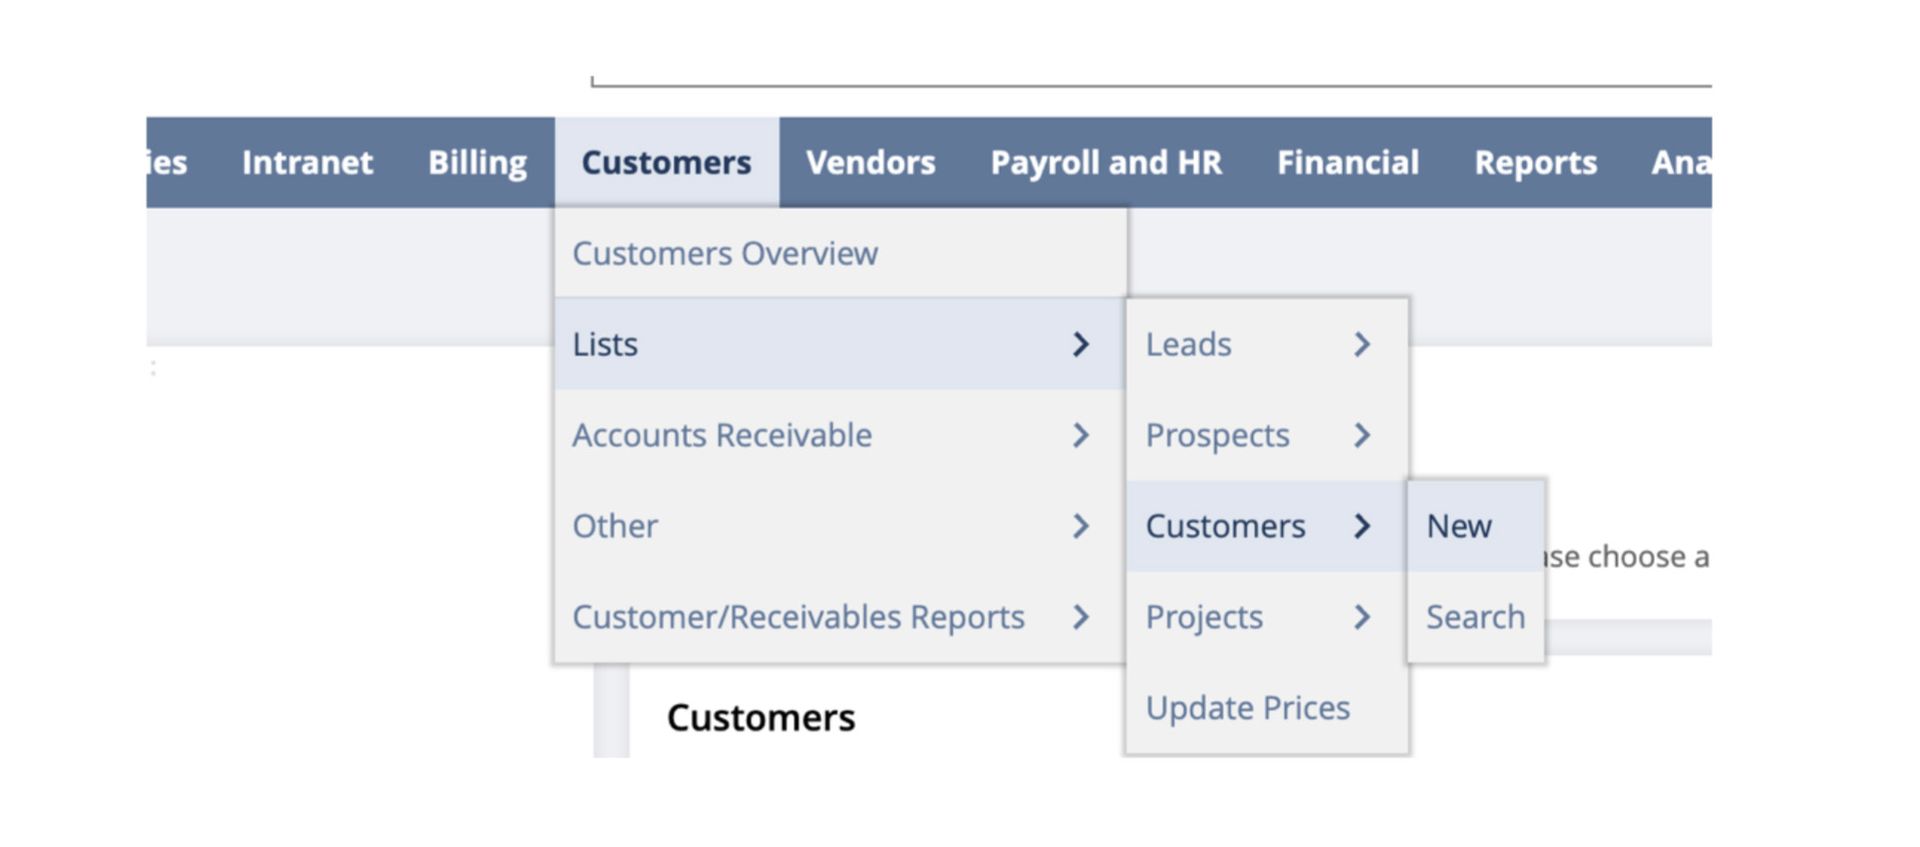The width and height of the screenshot is (1920, 847).
Task: Select the Billing navigation tab
Action: (477, 162)
